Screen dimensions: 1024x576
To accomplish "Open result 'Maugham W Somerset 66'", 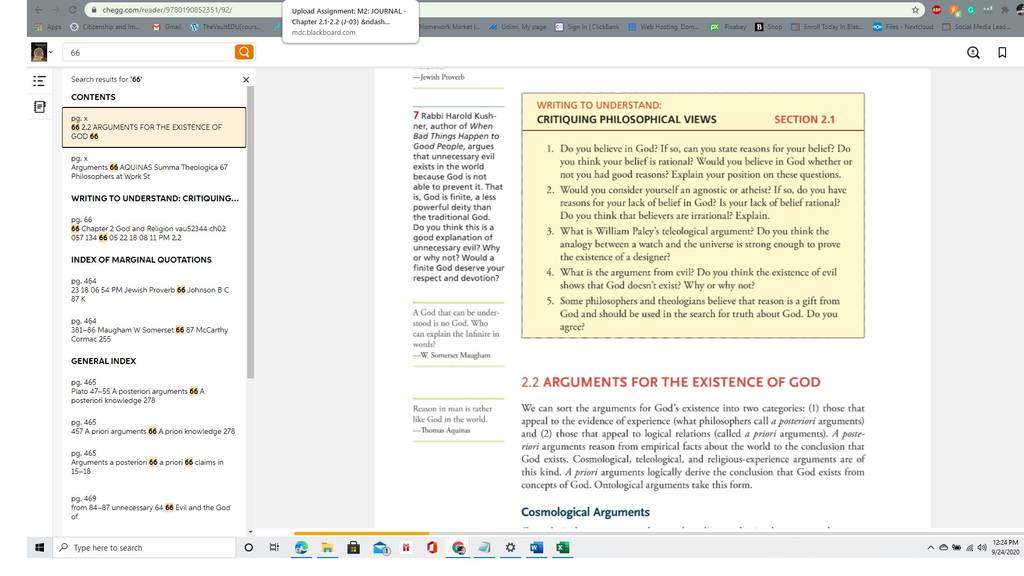I will [154, 330].
